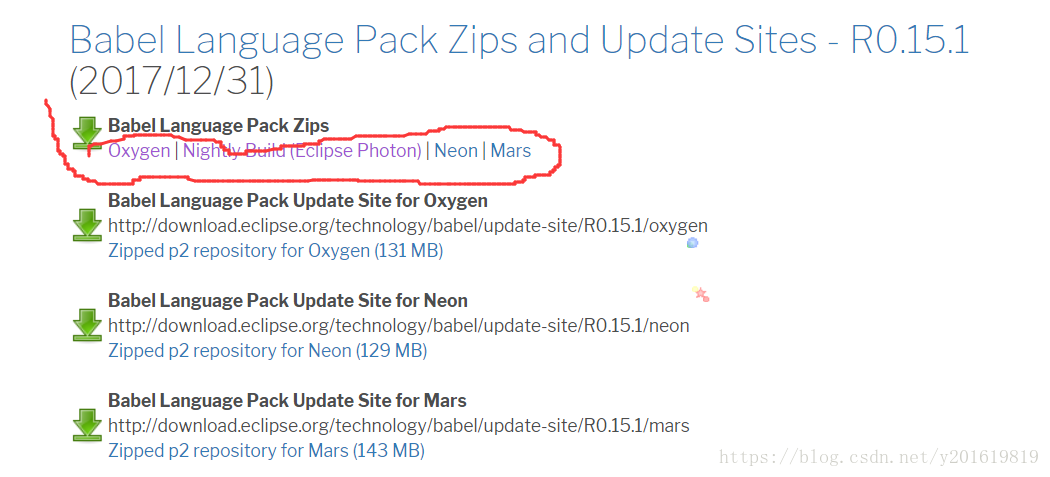Click the Update Site for Neon title
Viewport: 1050px width, 477px height.
[287, 301]
